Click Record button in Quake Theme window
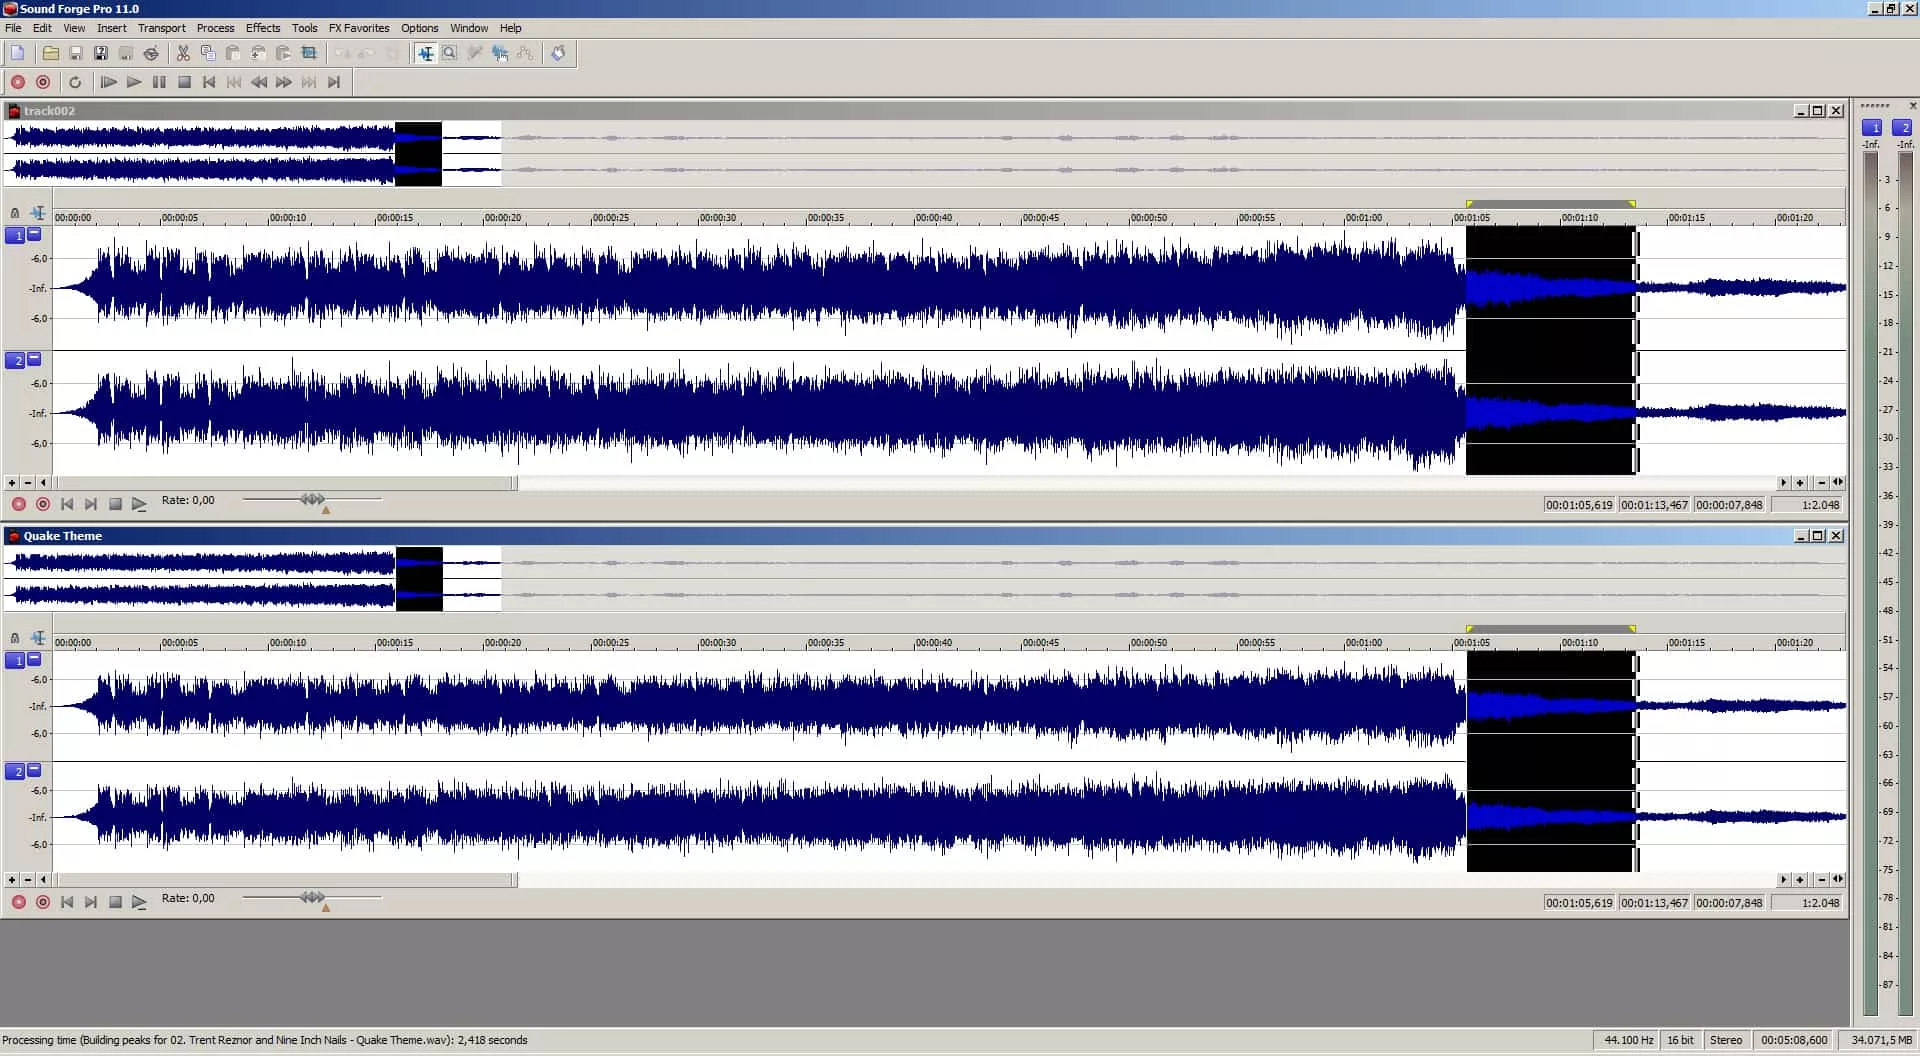The height and width of the screenshot is (1056, 1920). tap(18, 902)
